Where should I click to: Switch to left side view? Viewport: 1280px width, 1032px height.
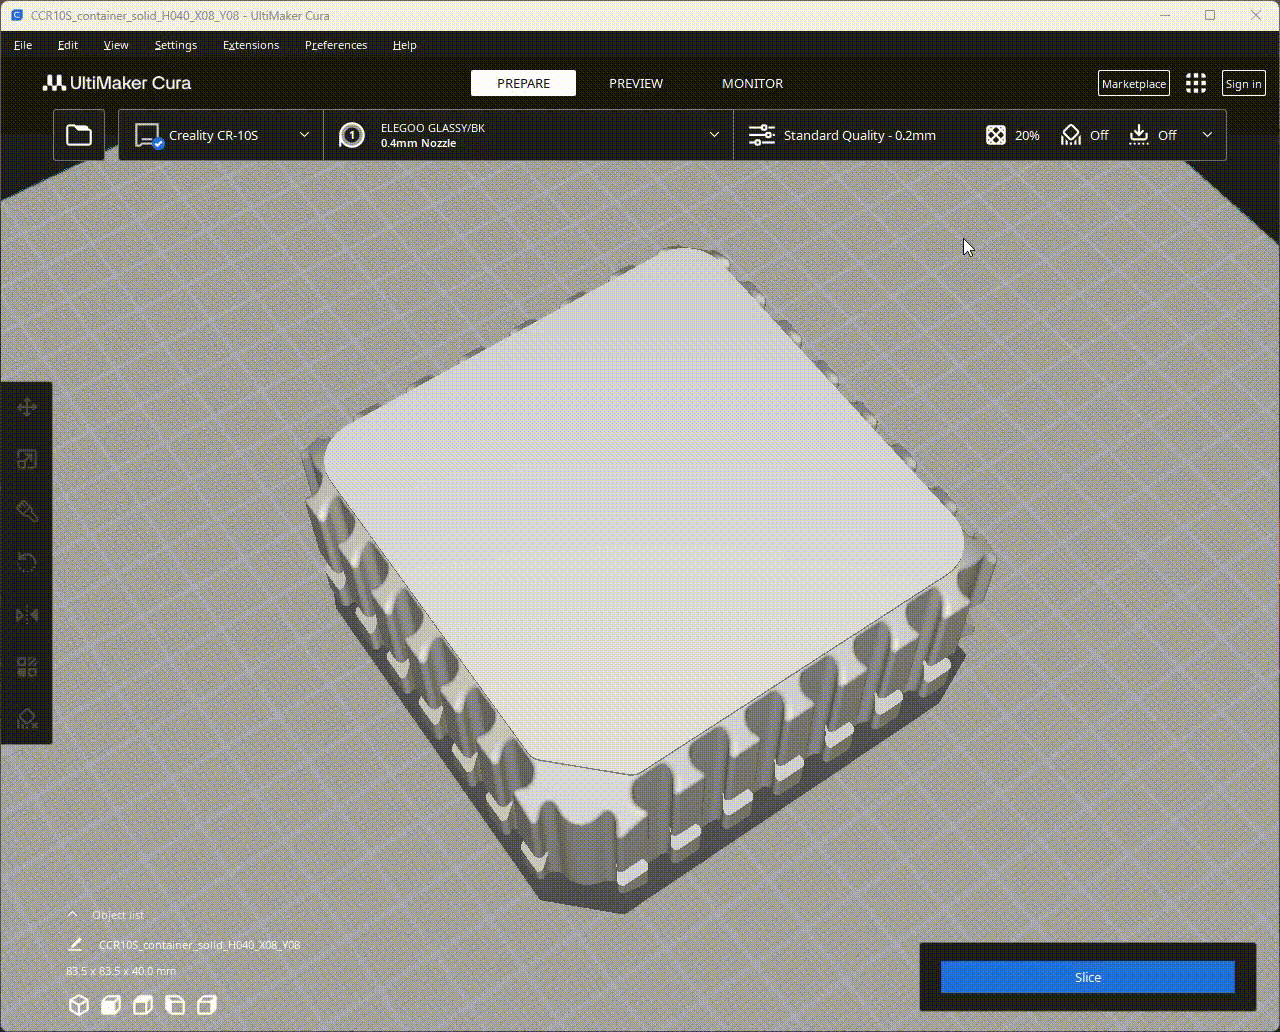tap(175, 1005)
